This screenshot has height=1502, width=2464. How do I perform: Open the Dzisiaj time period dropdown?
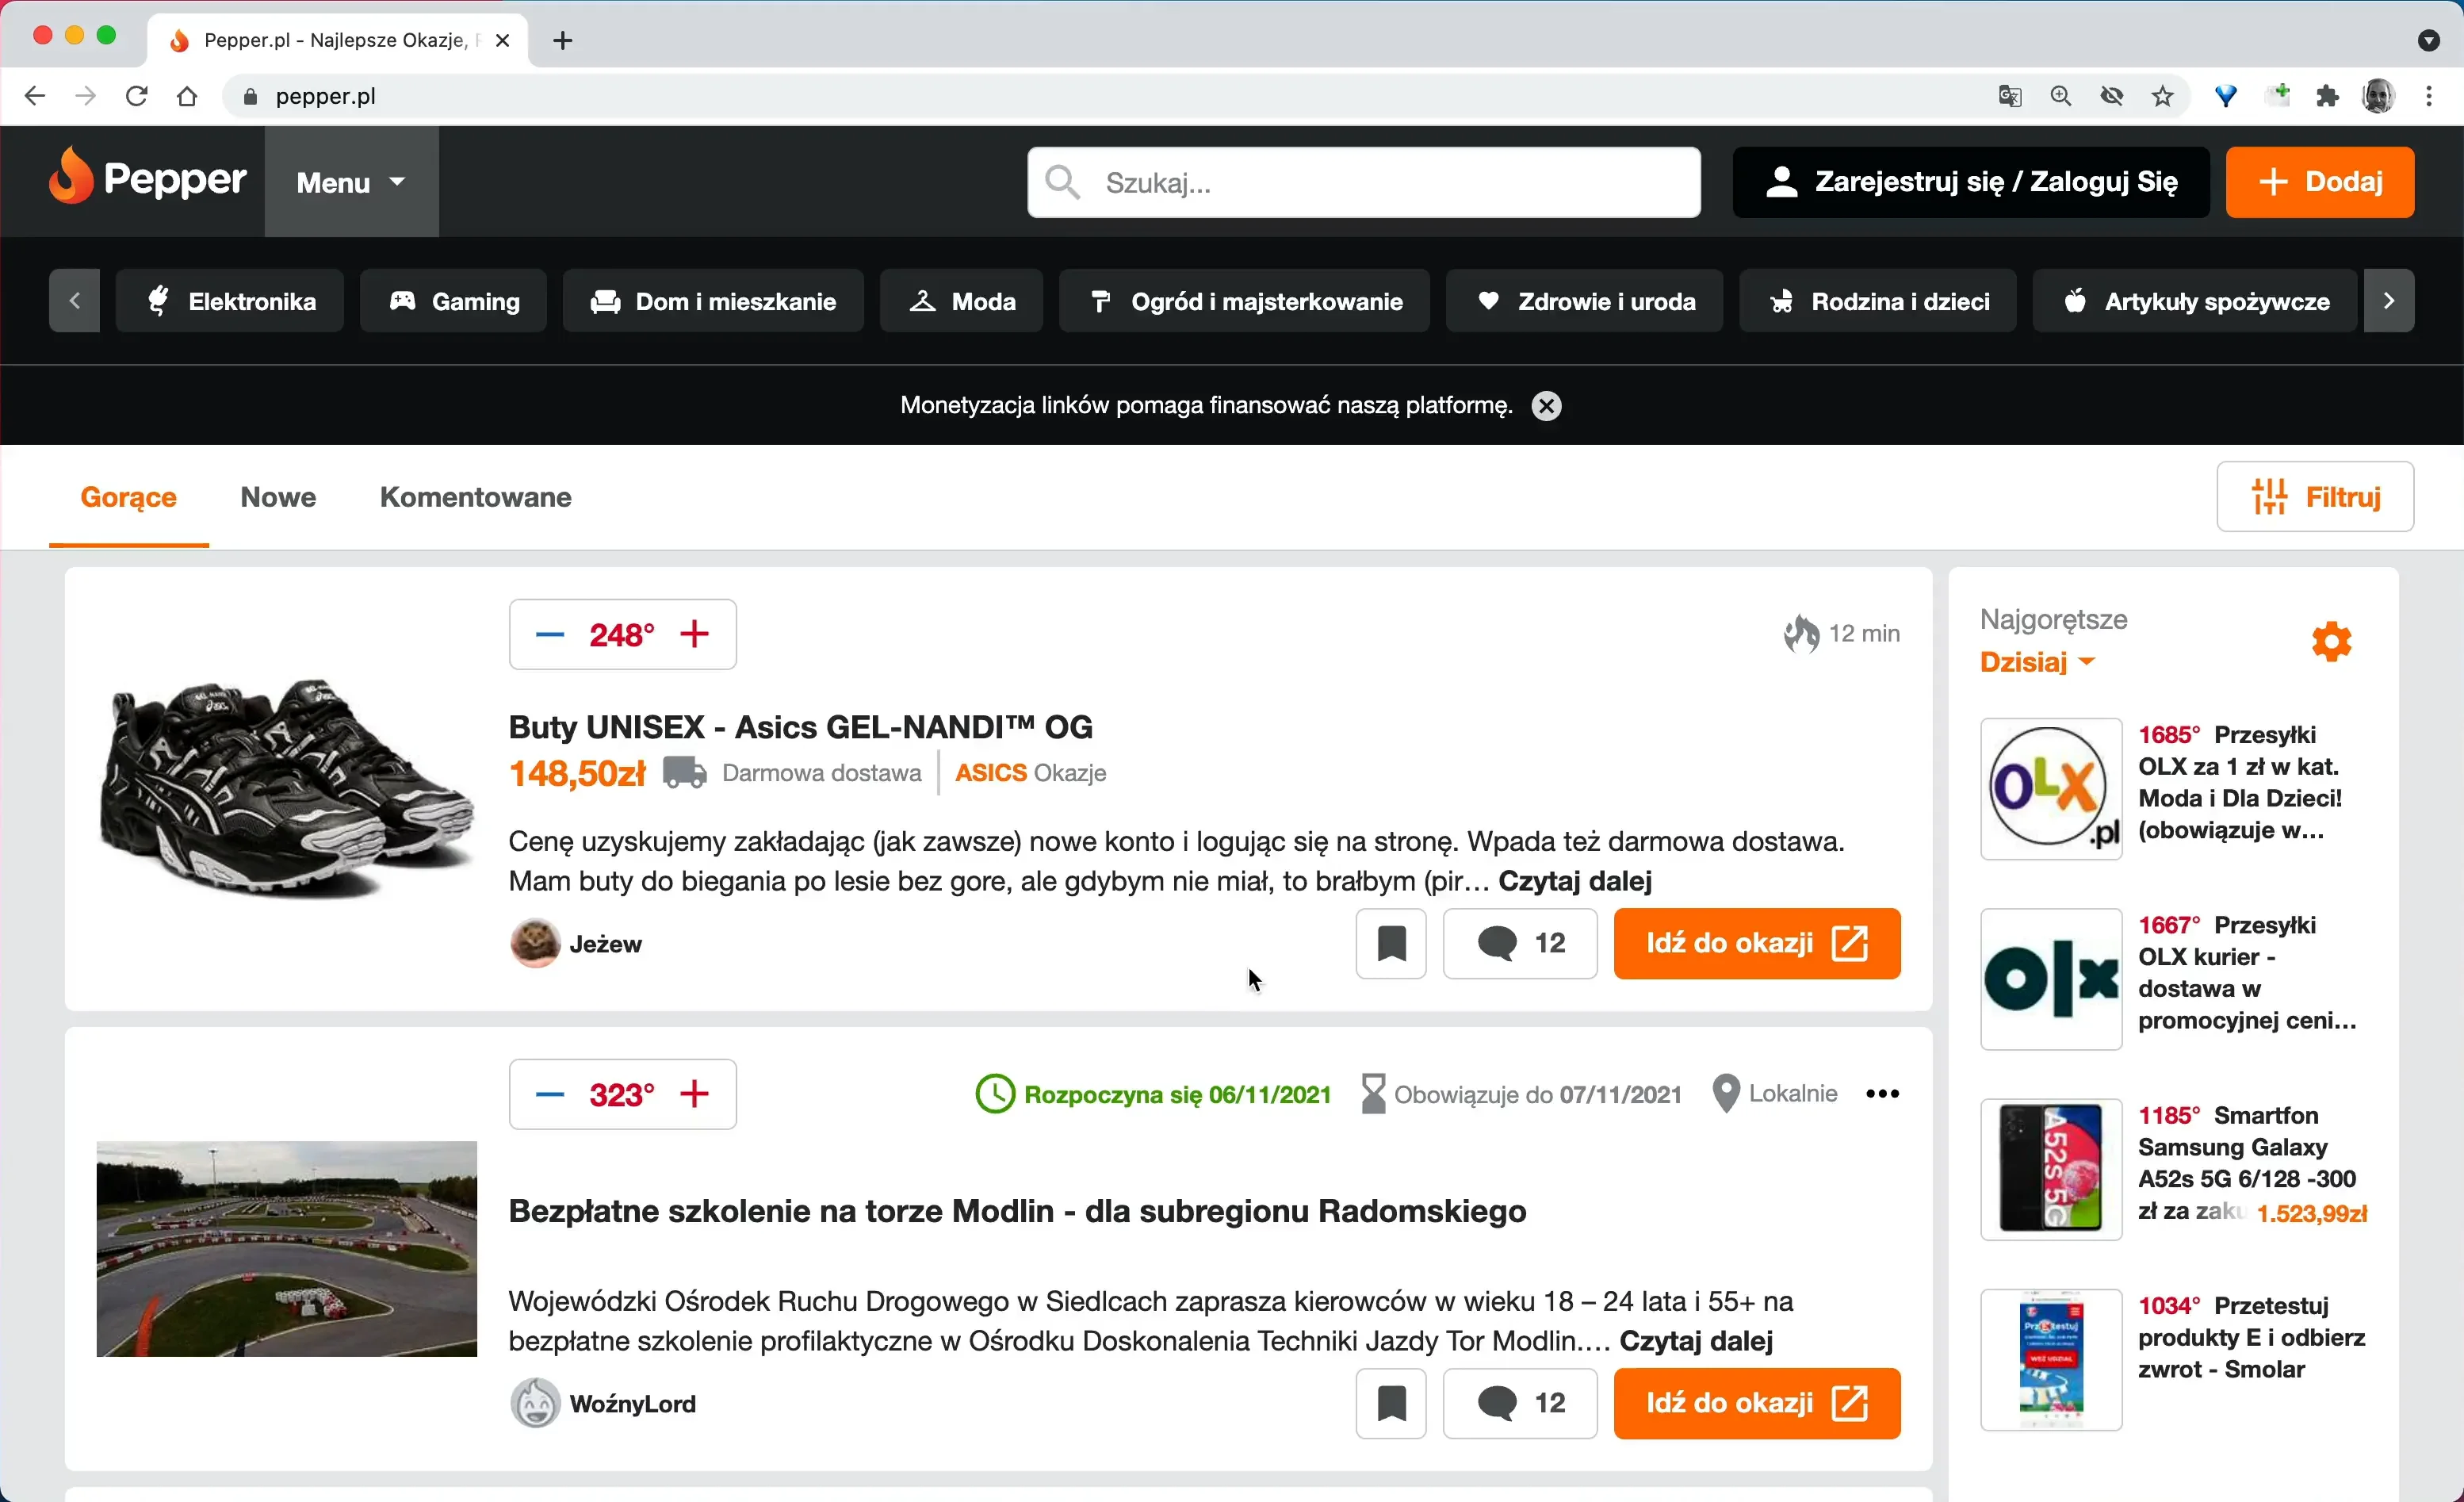(2037, 662)
